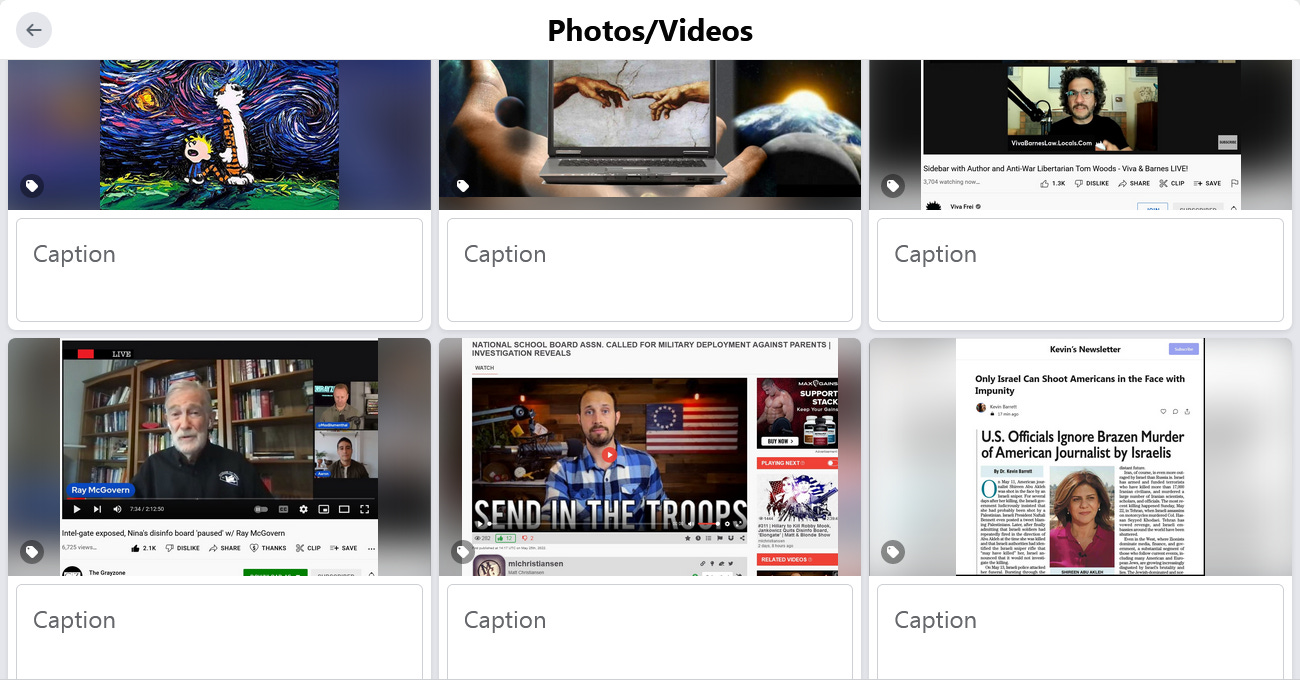Go back using the arrow button
The width and height of the screenshot is (1300, 688).
(x=34, y=30)
